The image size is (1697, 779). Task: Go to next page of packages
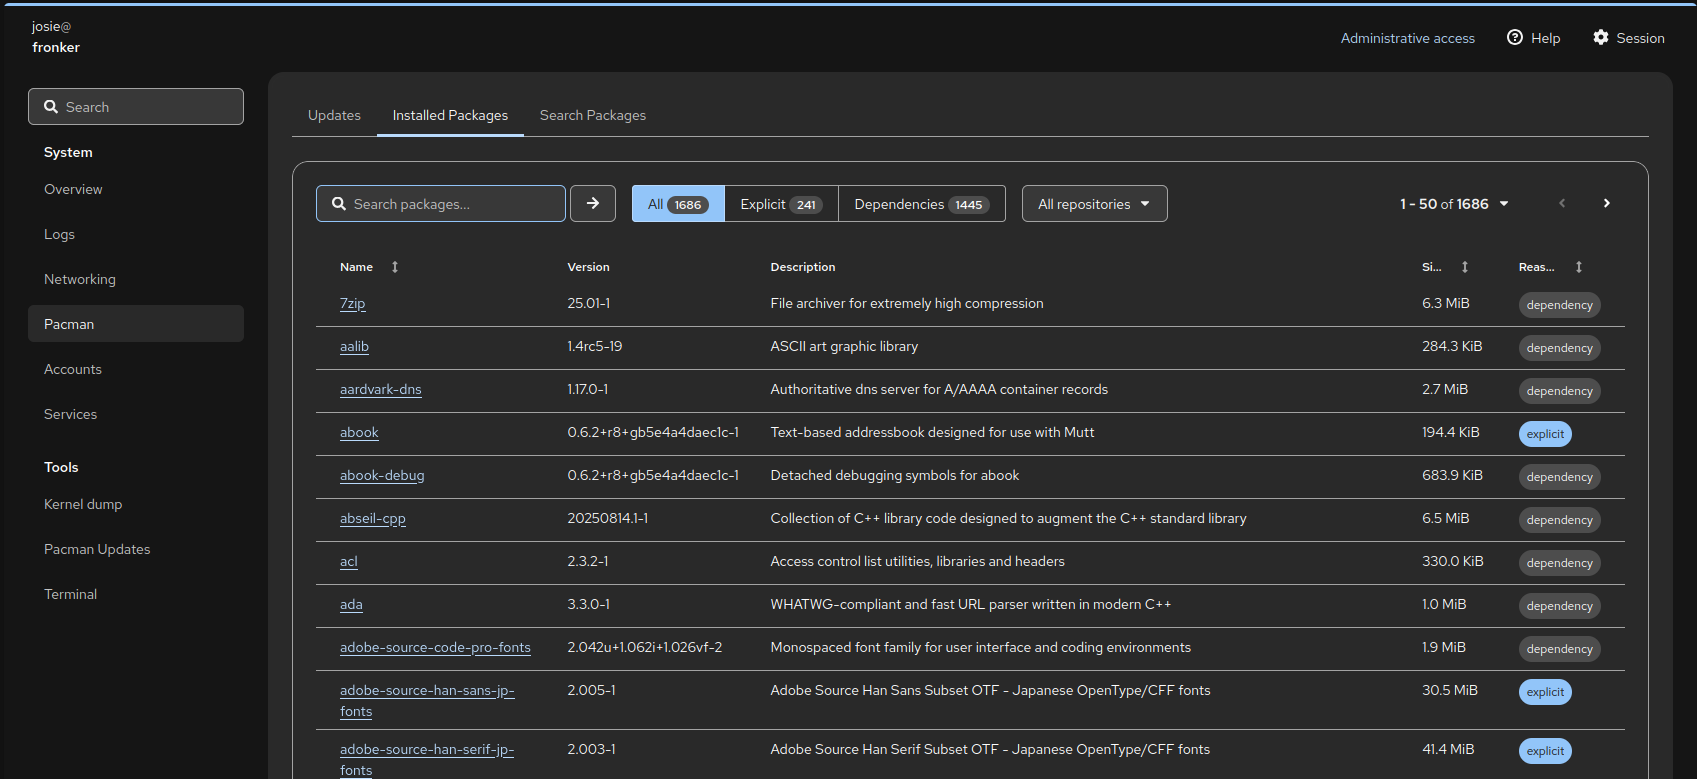click(1607, 204)
